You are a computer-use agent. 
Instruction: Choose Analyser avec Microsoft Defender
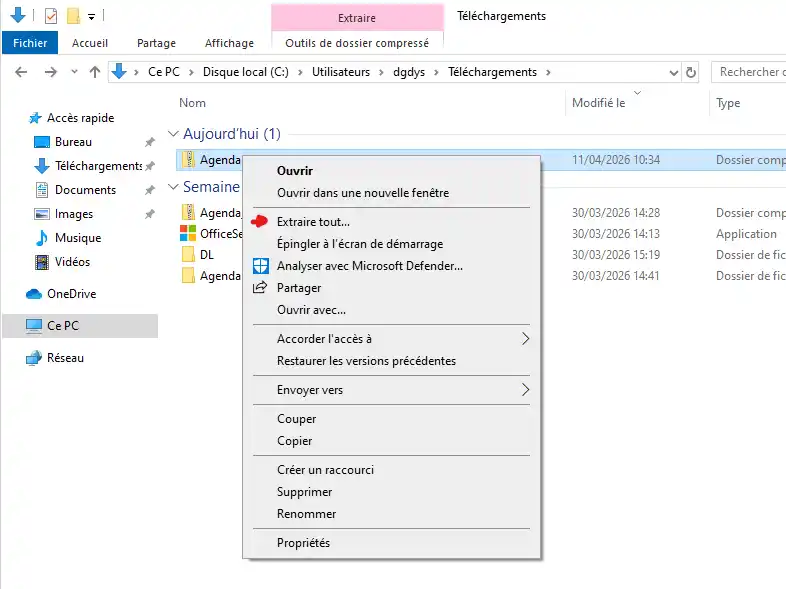pyautogui.click(x=369, y=266)
